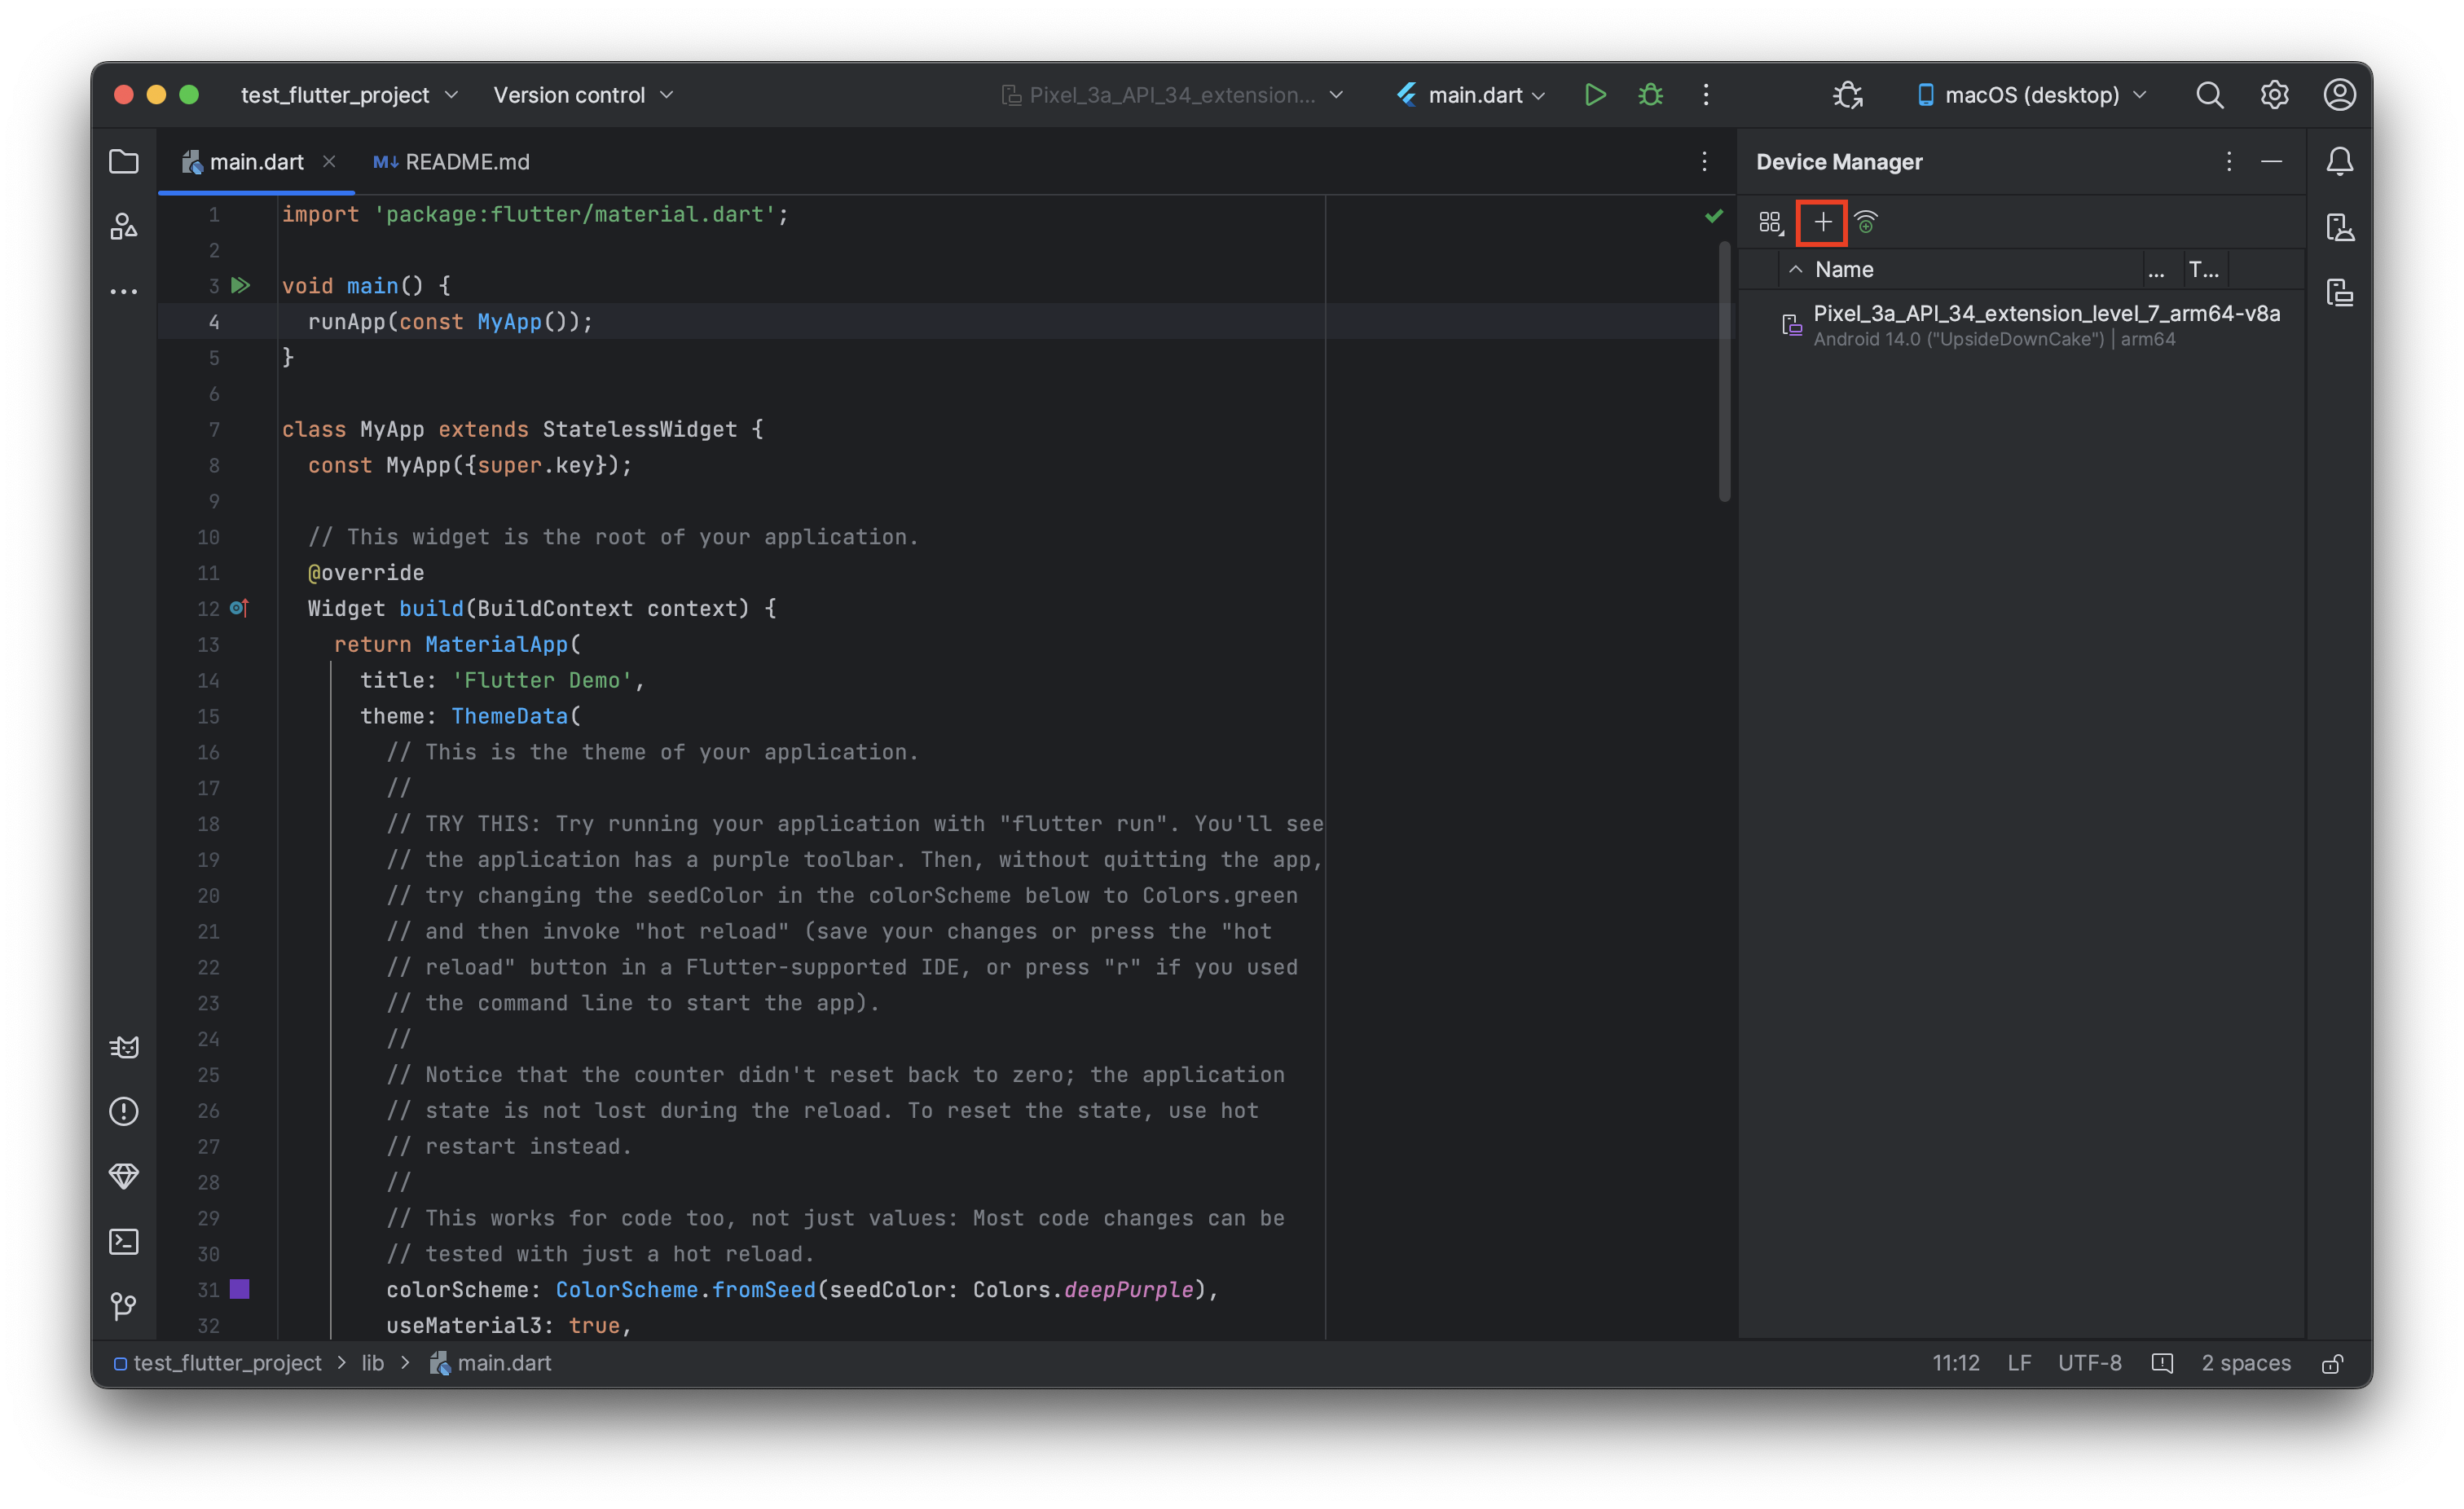Click run gutter icon beside main()
Screen dimensions: 2464x1509
click(241, 286)
